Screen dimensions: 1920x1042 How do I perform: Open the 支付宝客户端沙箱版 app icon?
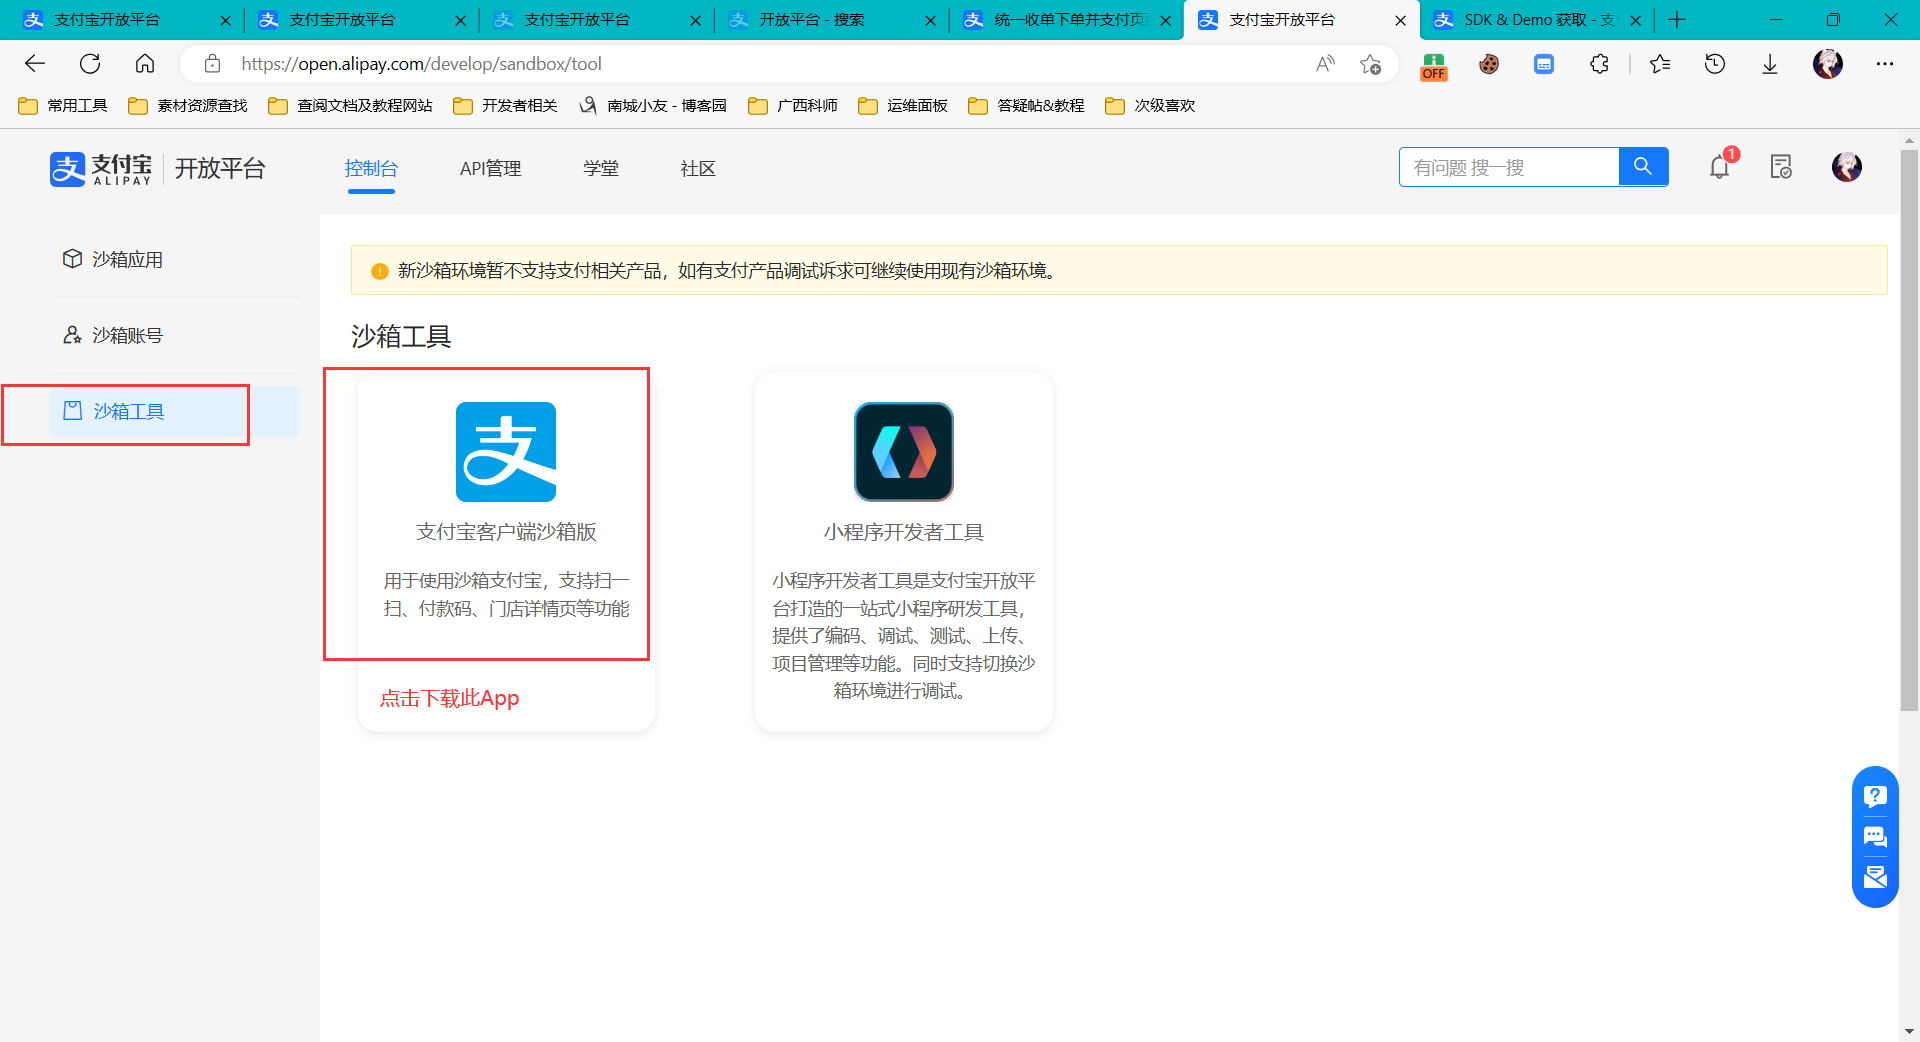click(506, 452)
